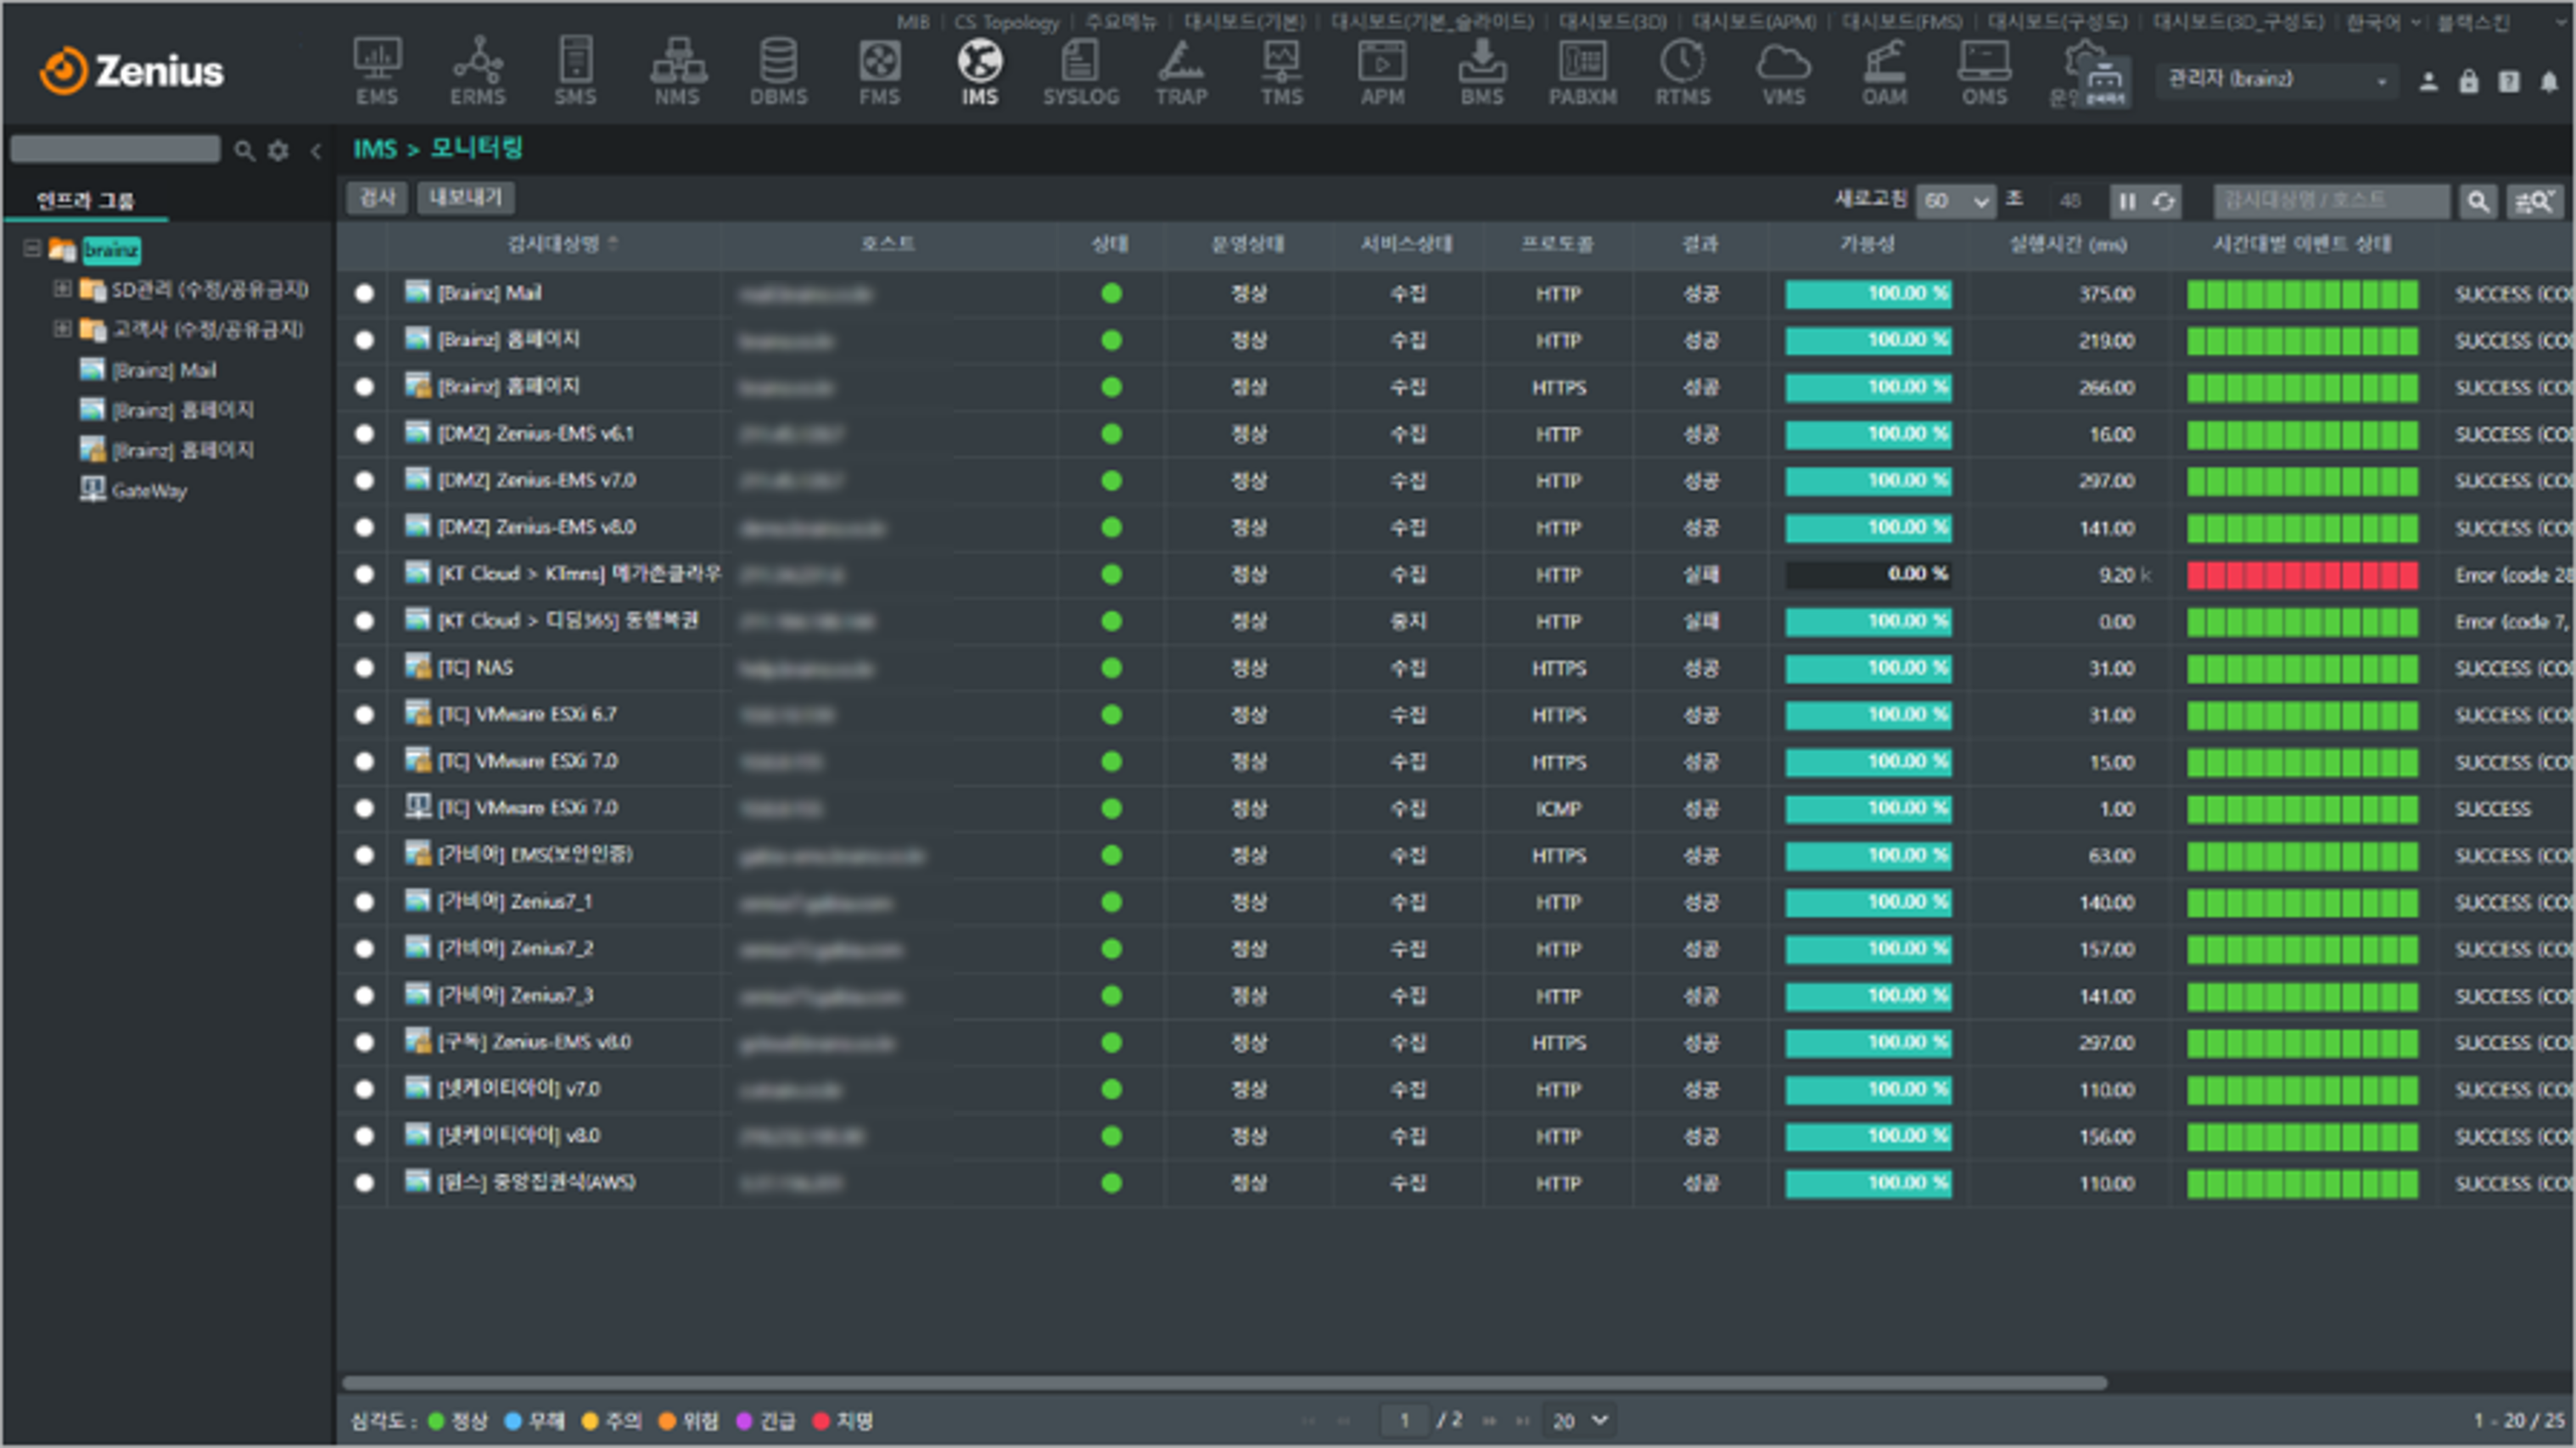Screen dimensions: 2576x1448
Task: Open 대시보드(APM) menu item
Action: 1755,22
